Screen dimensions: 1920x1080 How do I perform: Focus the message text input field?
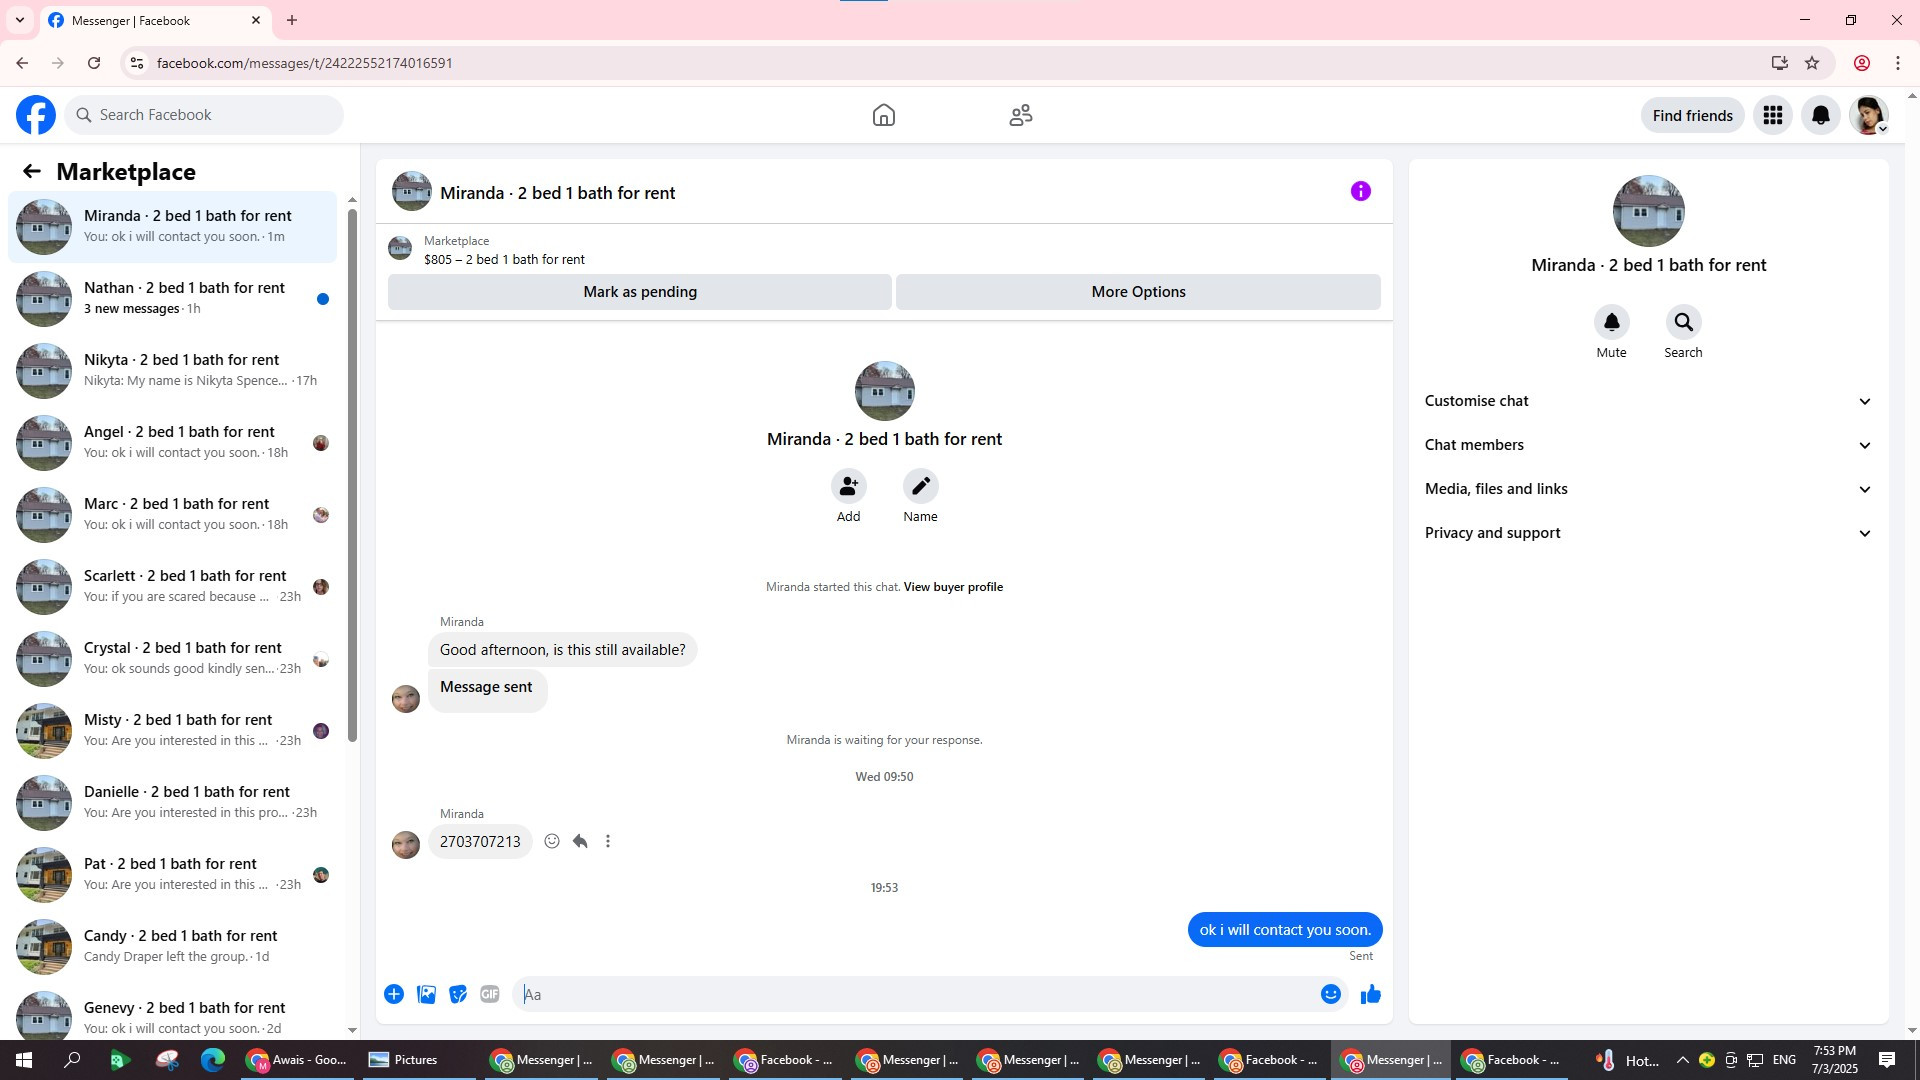[x=915, y=994]
